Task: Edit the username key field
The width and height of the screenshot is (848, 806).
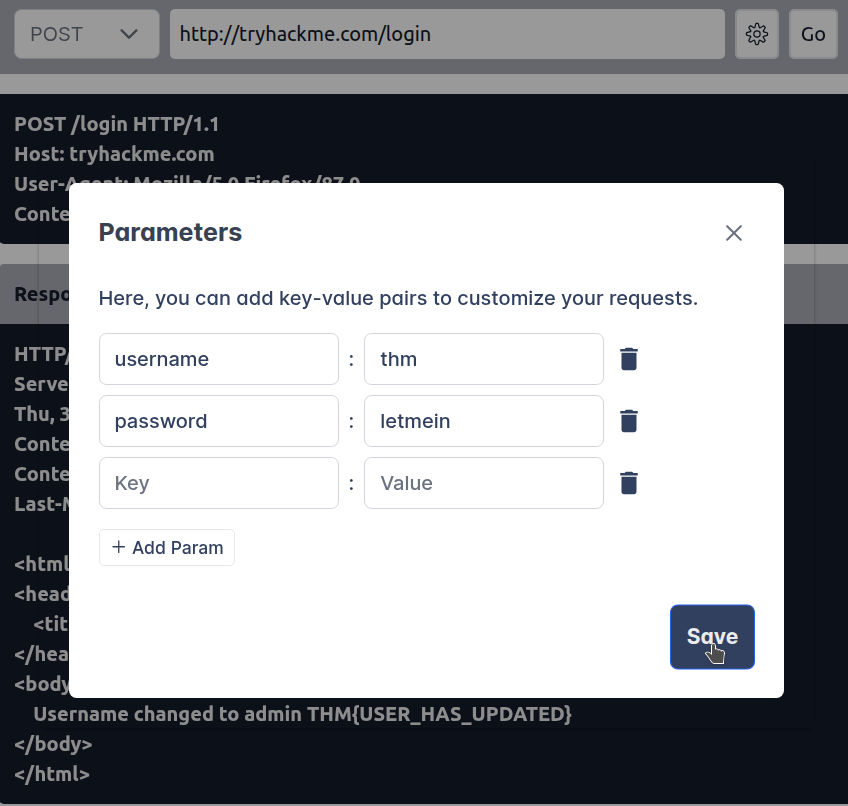Action: pyautogui.click(x=218, y=359)
